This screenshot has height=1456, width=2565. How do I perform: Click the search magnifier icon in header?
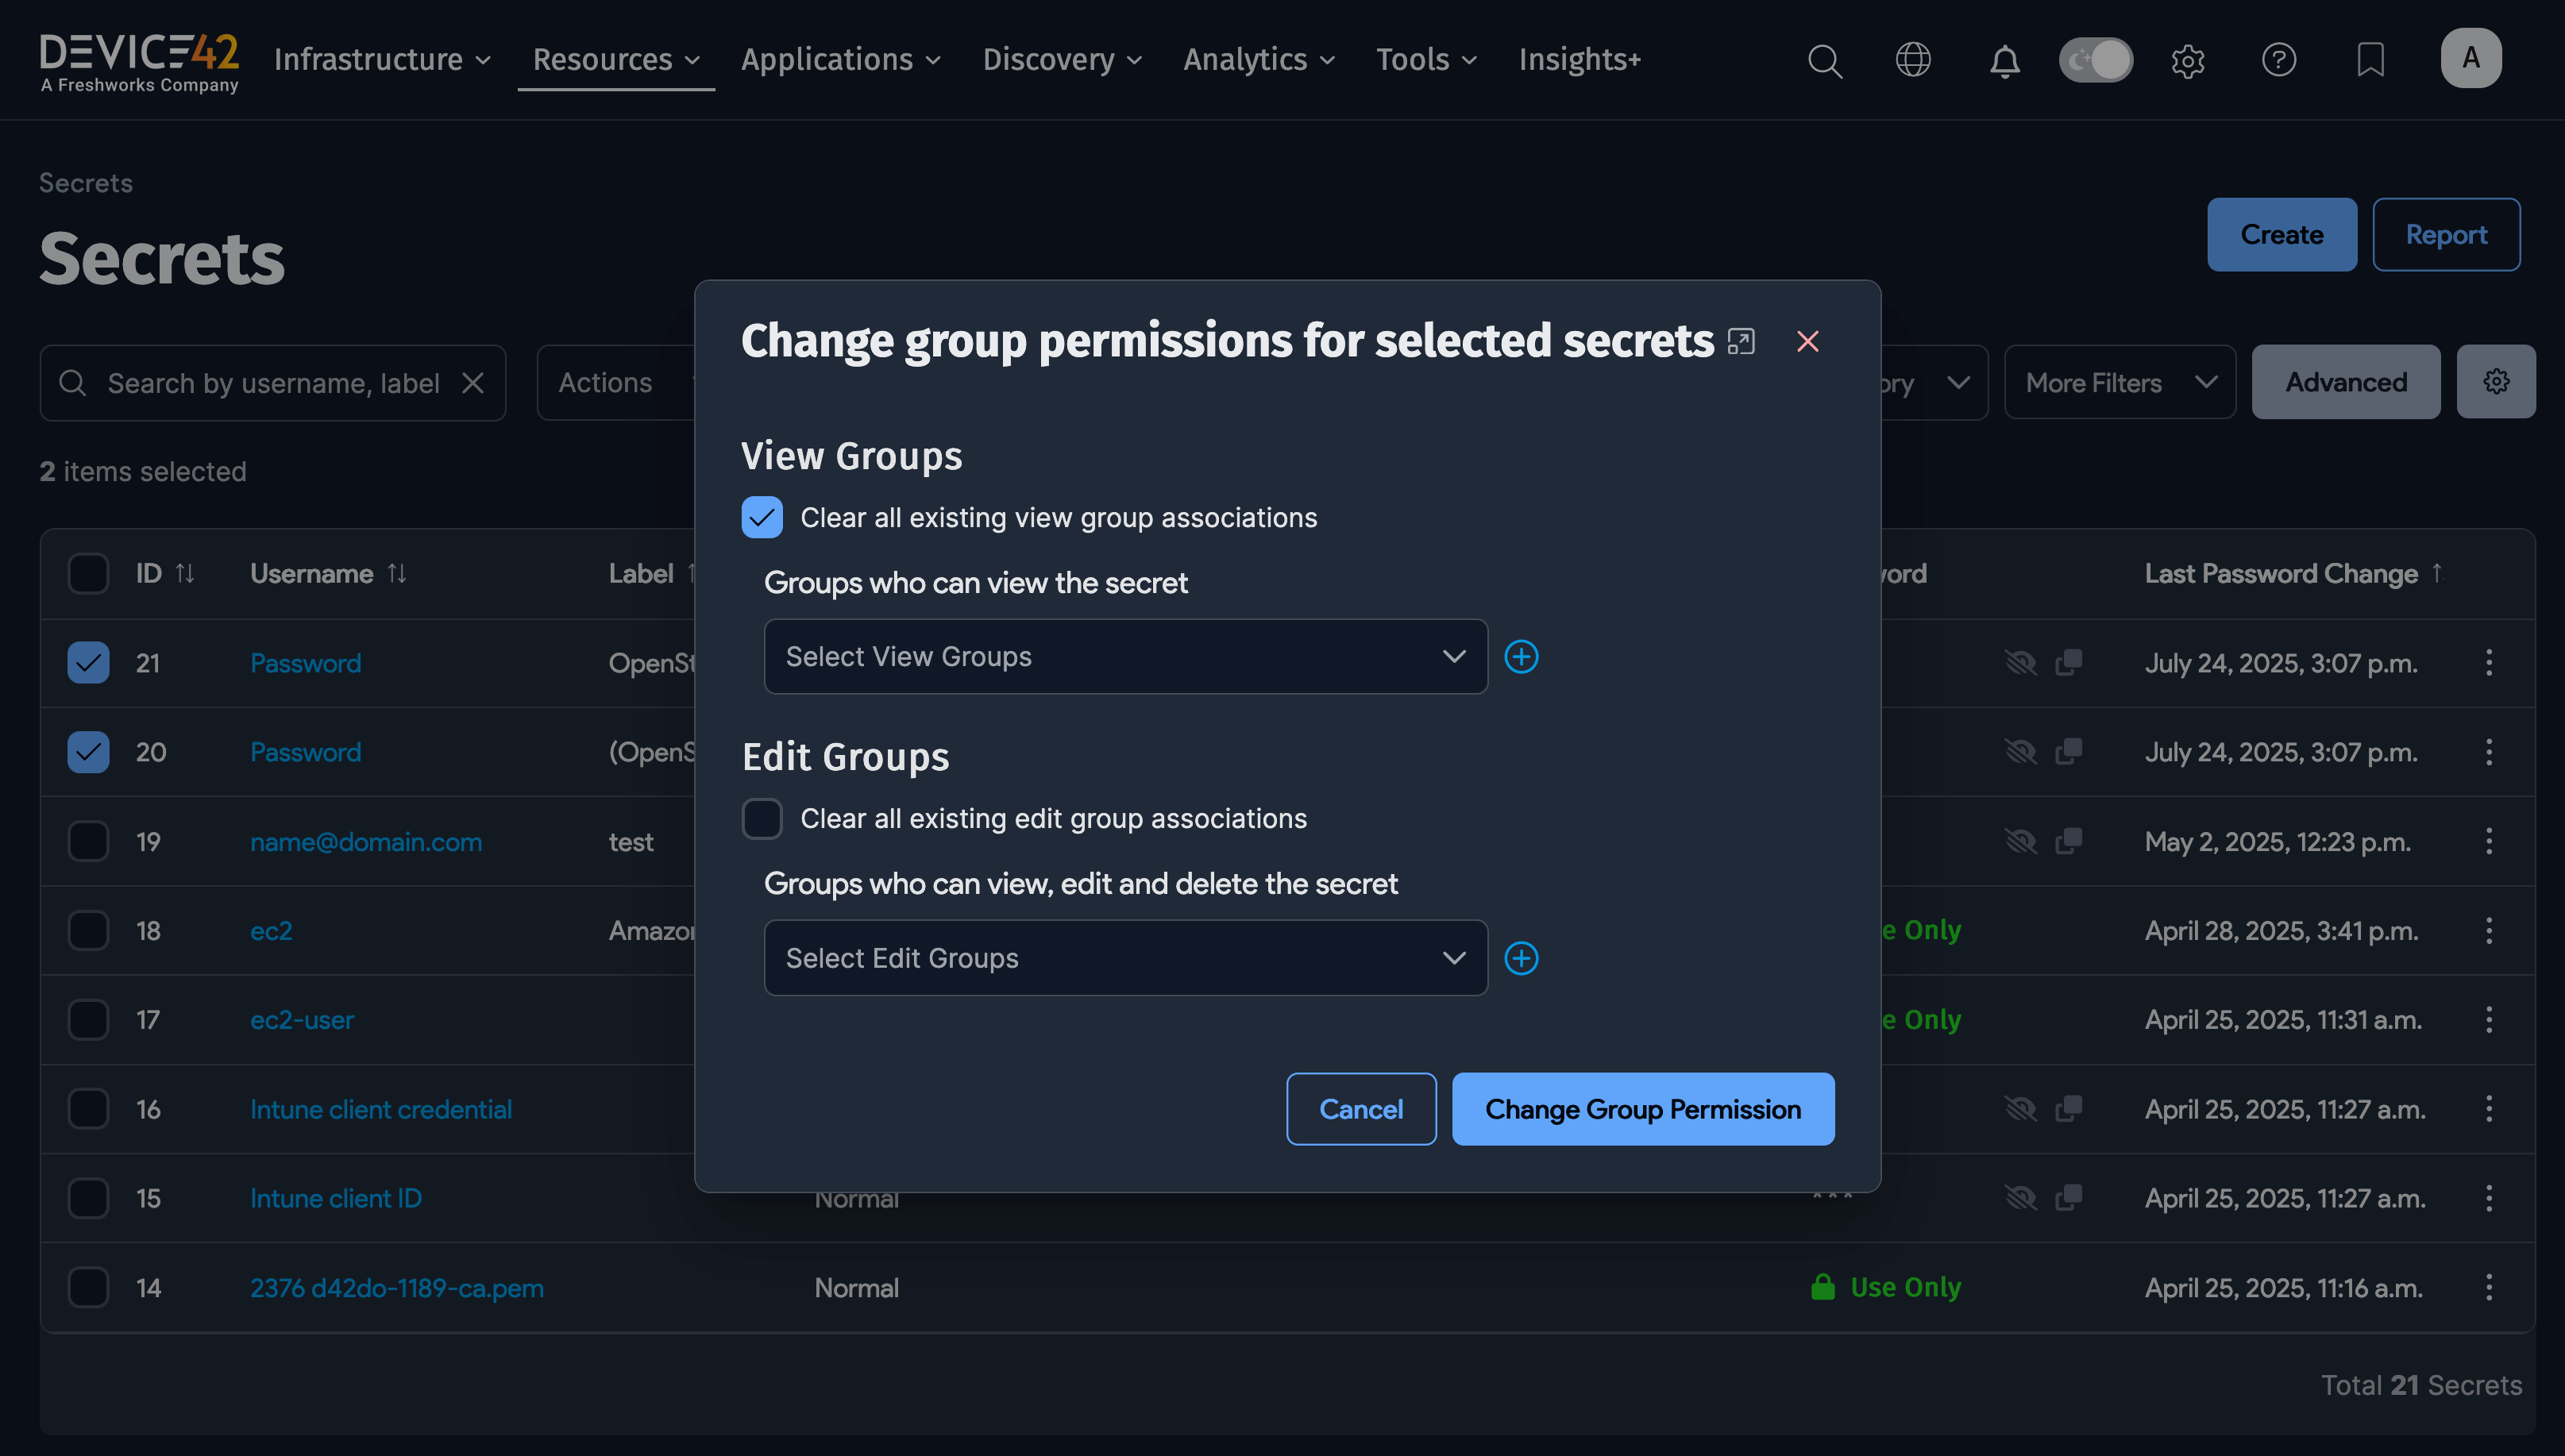[x=1824, y=61]
